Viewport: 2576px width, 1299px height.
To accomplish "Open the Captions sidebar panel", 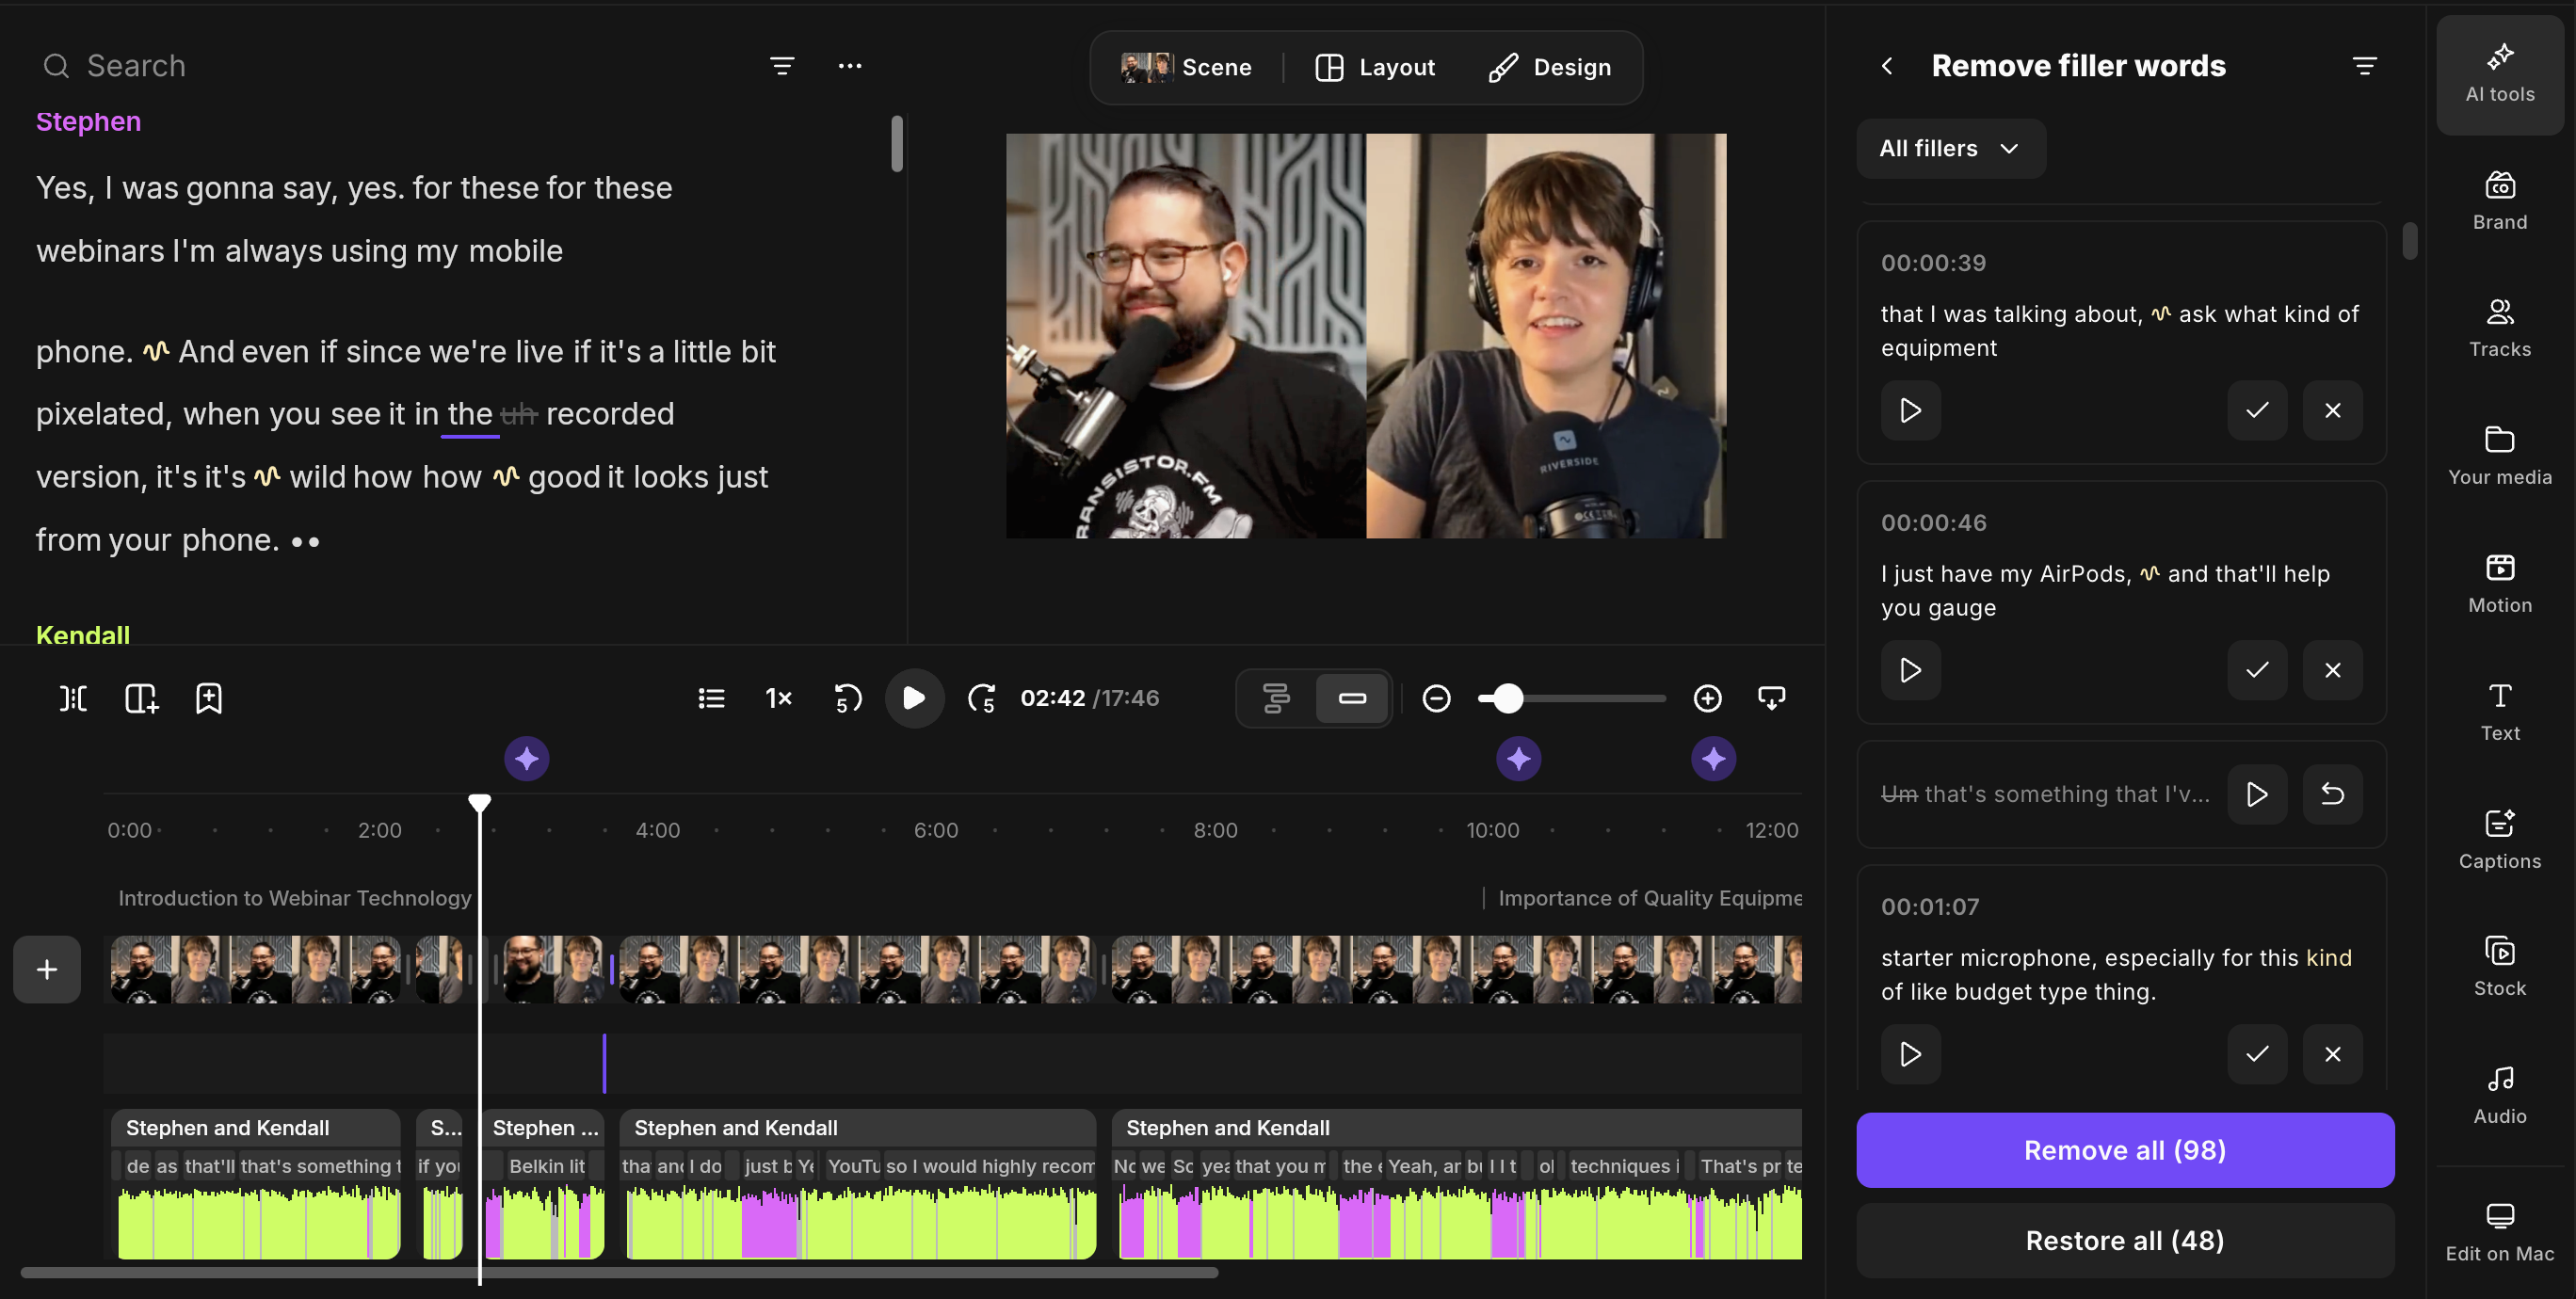I will (2499, 840).
